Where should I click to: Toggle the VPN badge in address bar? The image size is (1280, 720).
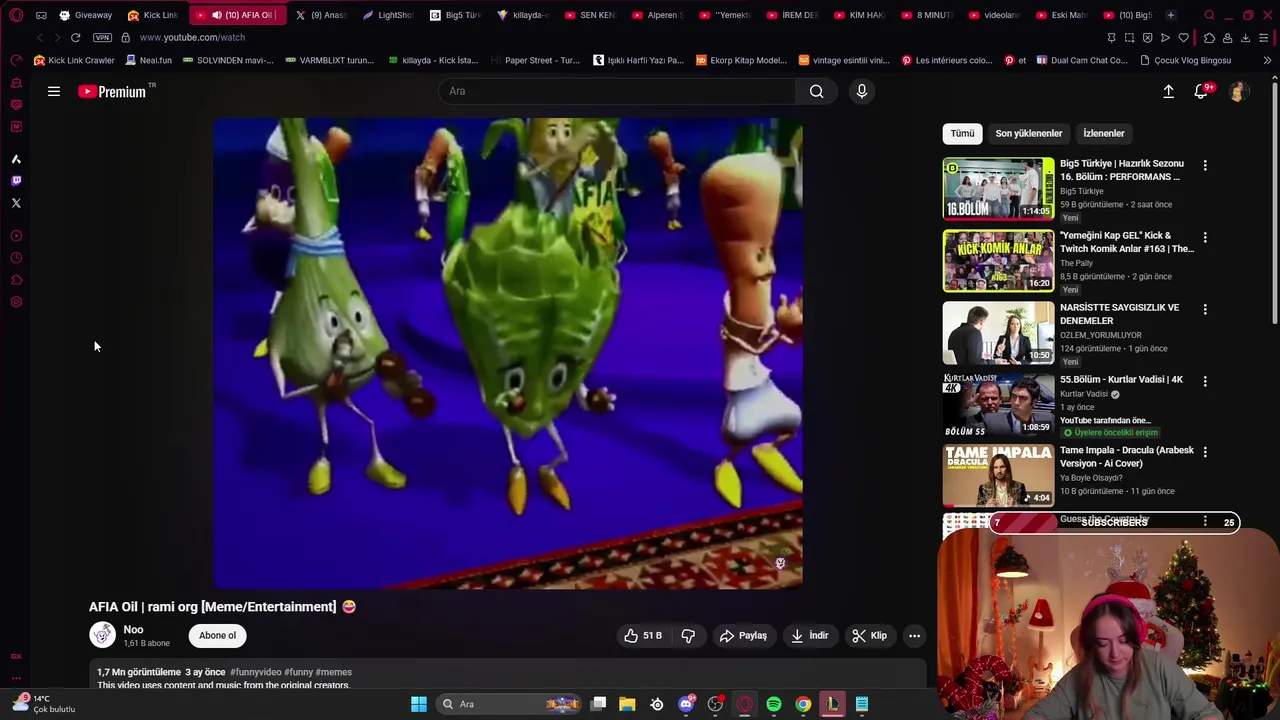click(102, 37)
